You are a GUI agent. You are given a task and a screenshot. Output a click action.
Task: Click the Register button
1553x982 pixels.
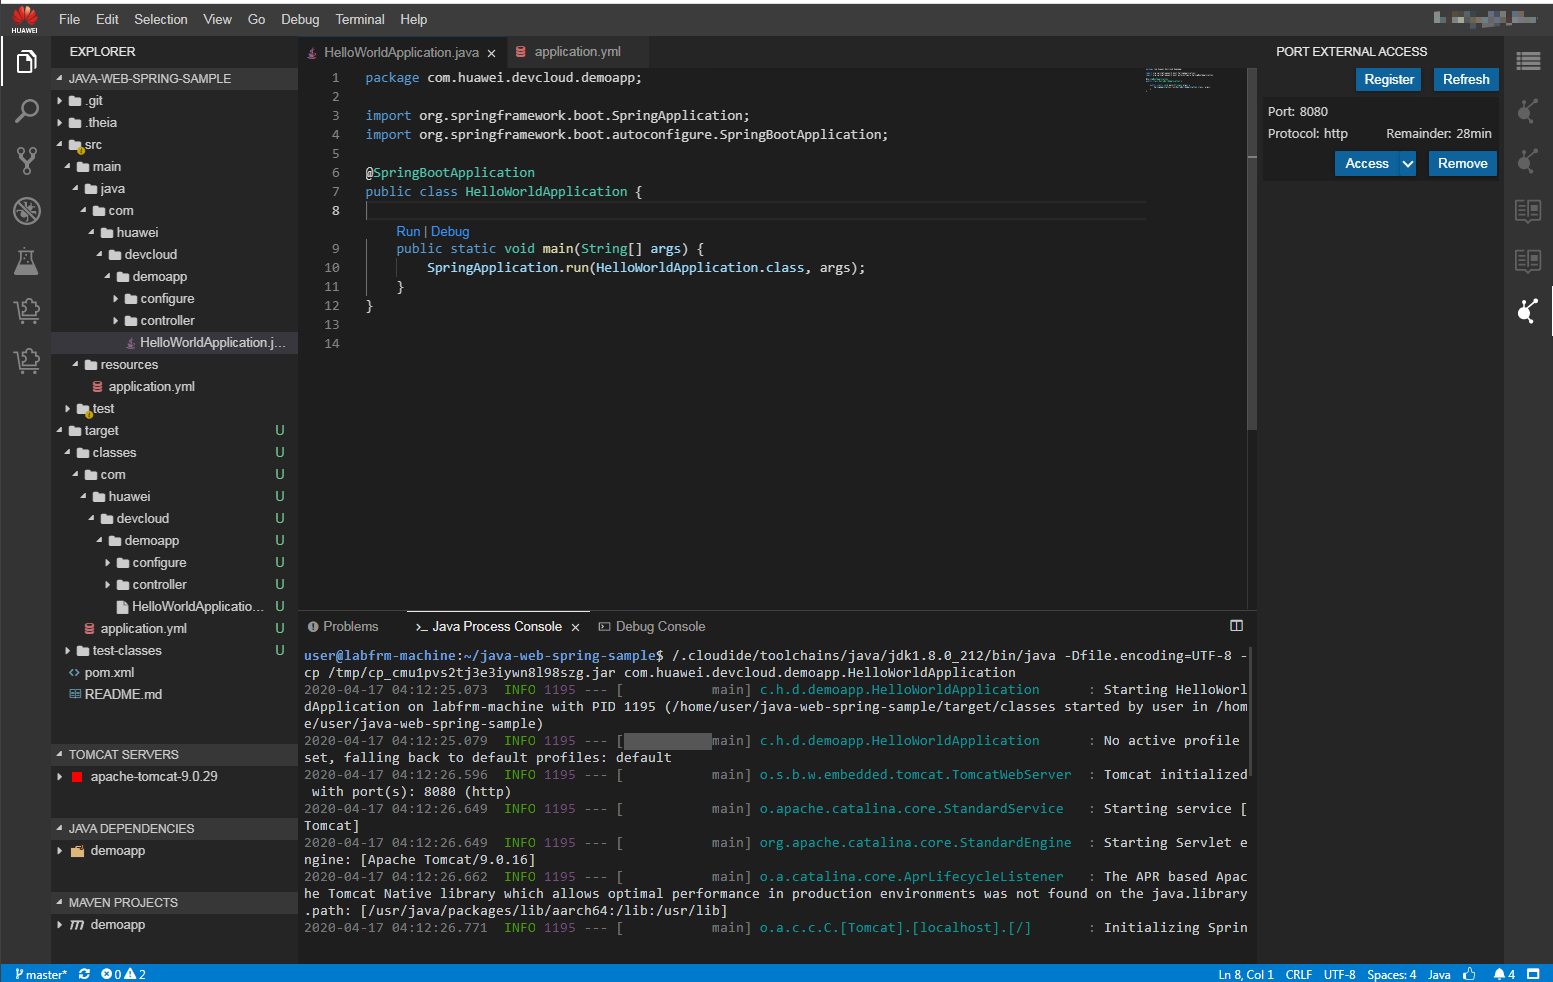[x=1389, y=80]
